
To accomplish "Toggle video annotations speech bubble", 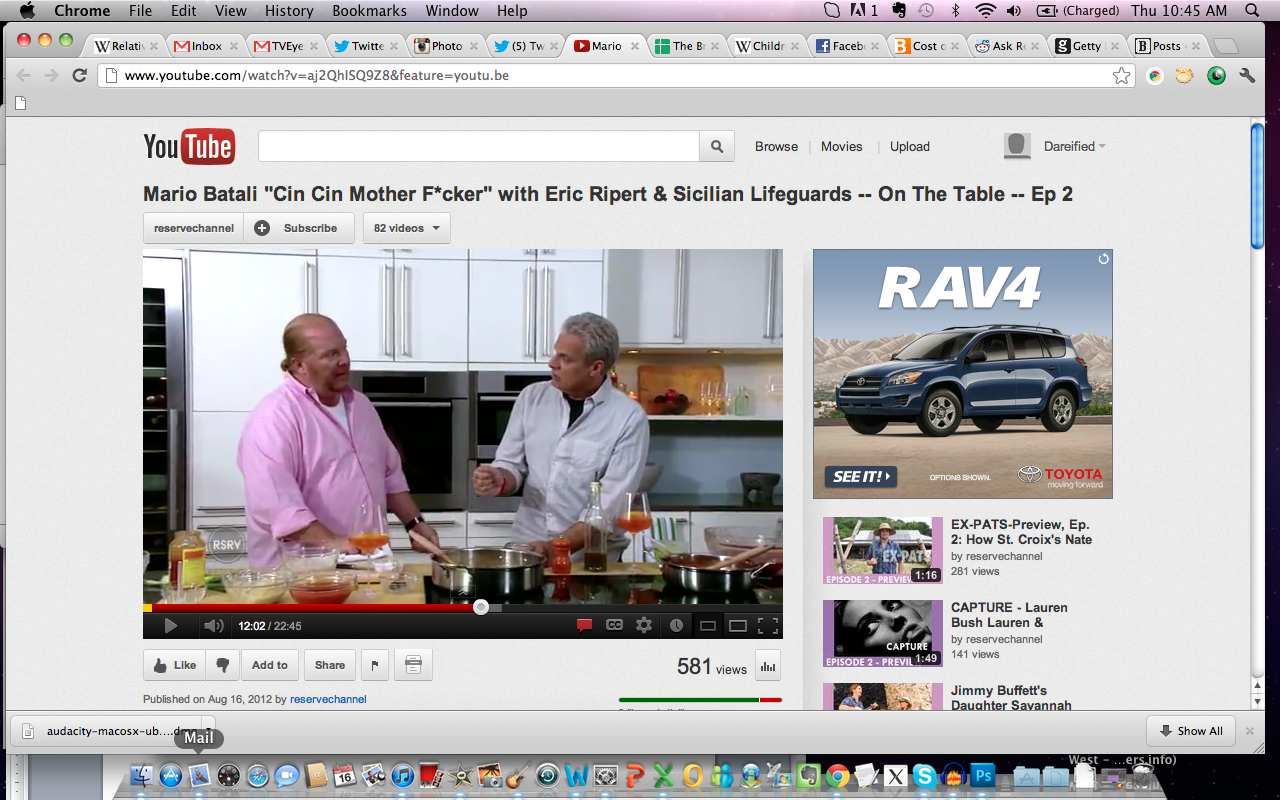I will pos(584,626).
